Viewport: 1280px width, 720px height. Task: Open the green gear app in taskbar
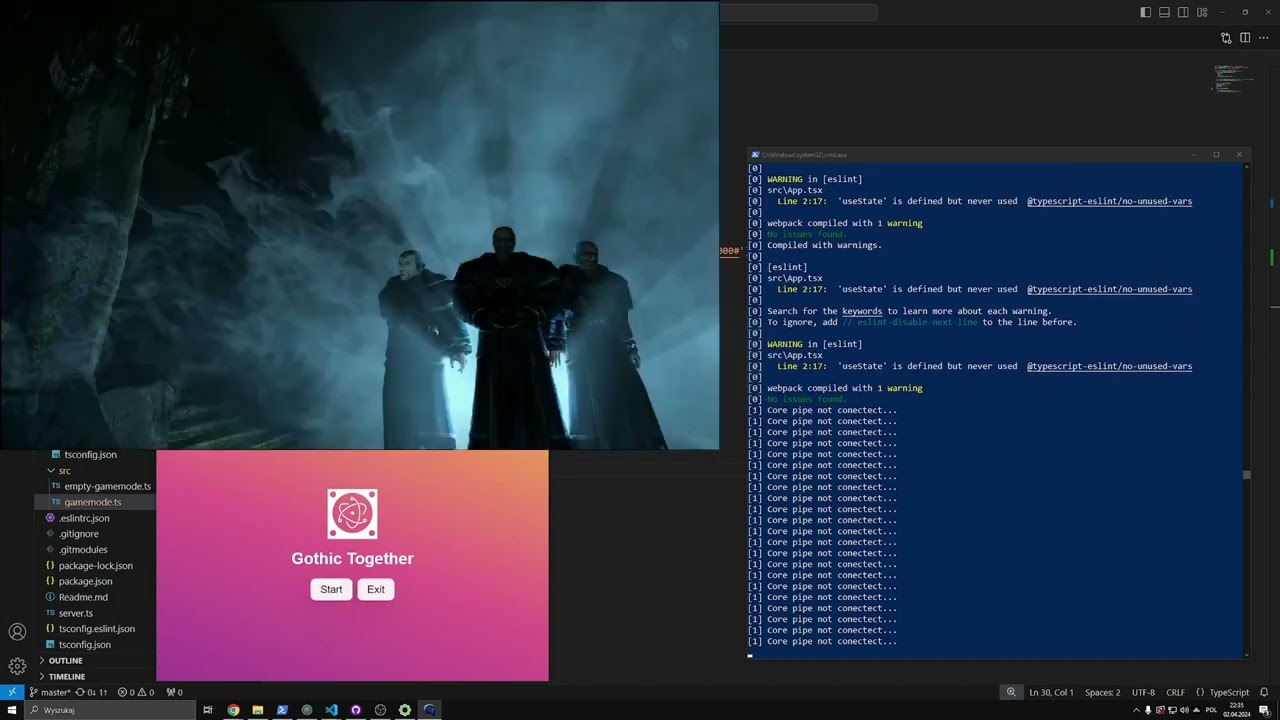405,710
